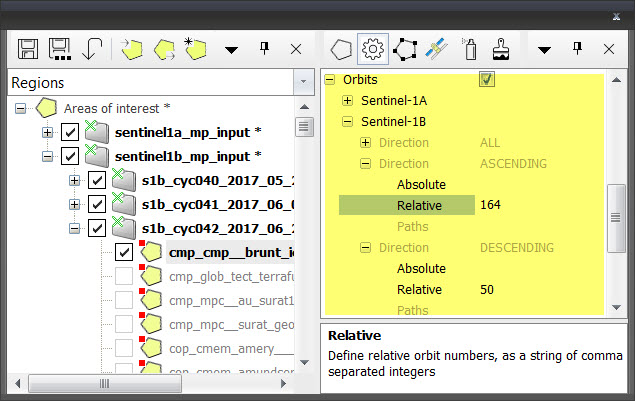Click the new region polygon with star icon

[x=195, y=48]
